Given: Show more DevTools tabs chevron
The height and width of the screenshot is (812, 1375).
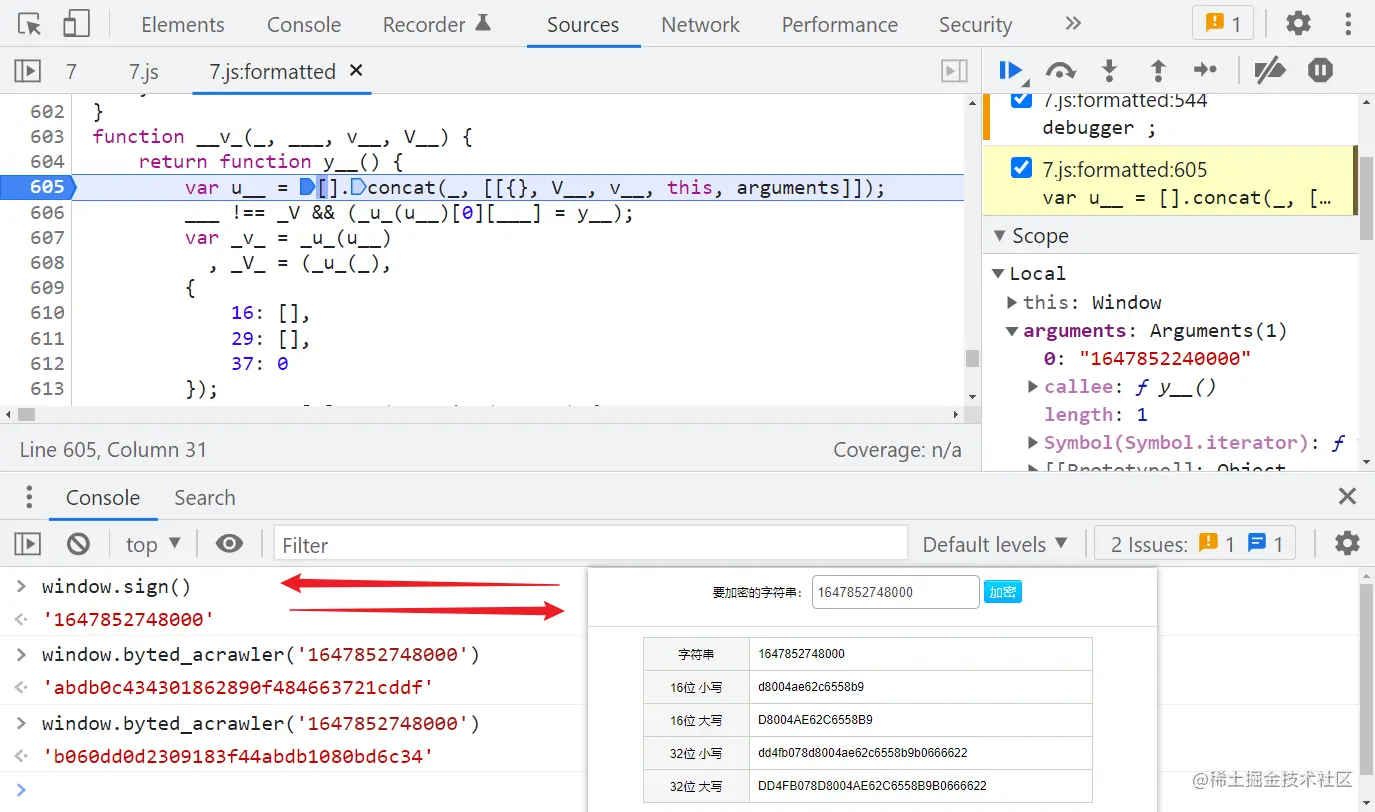Looking at the screenshot, I should [1072, 24].
